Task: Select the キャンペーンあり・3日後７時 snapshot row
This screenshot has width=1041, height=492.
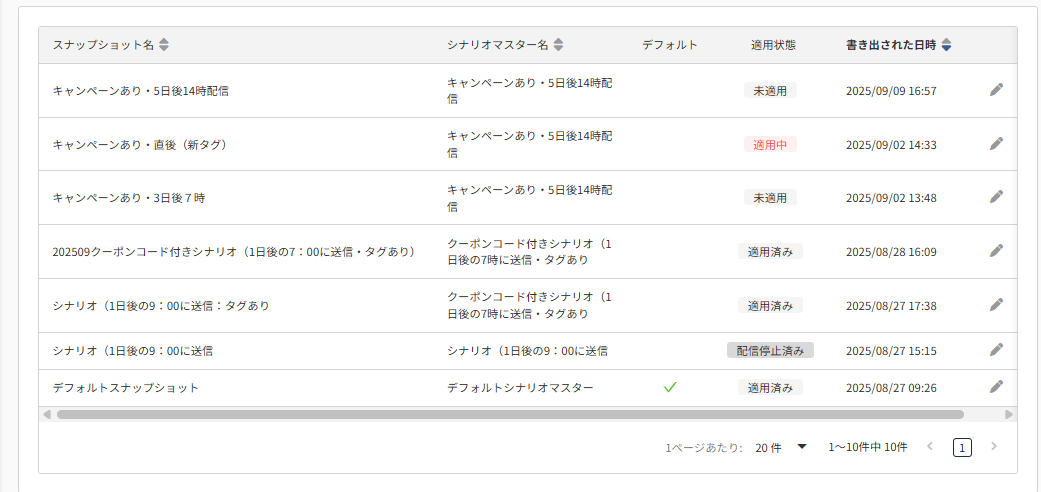Action: click(129, 198)
